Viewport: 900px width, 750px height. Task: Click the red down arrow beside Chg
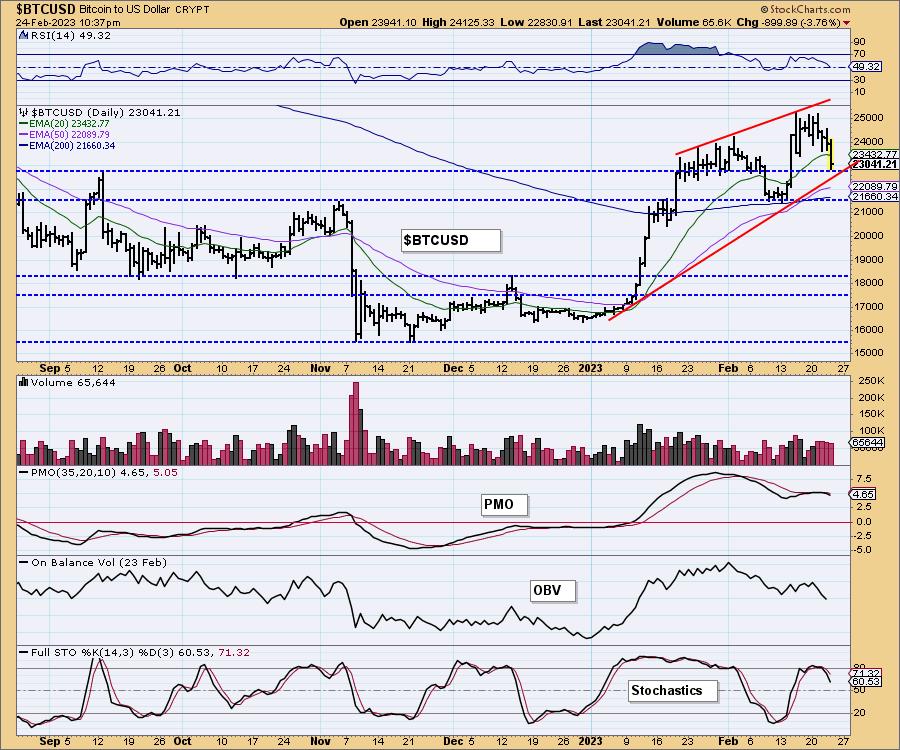pos(847,23)
